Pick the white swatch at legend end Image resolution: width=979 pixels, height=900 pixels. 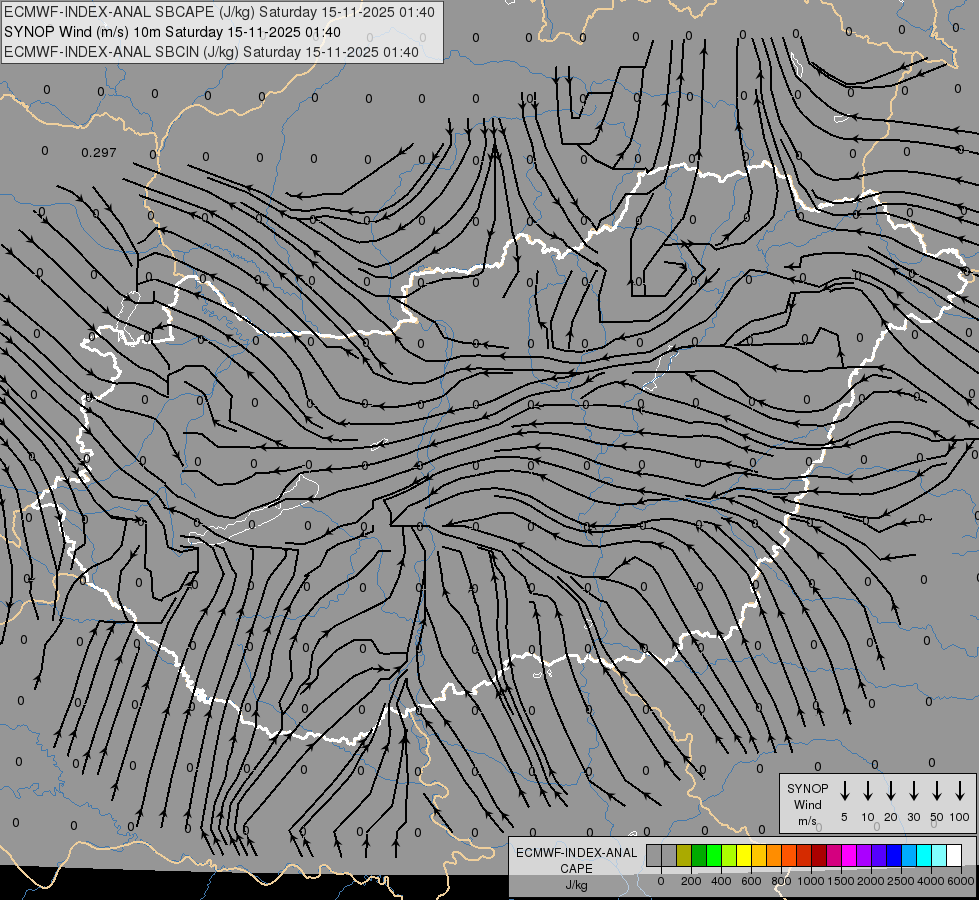(953, 855)
